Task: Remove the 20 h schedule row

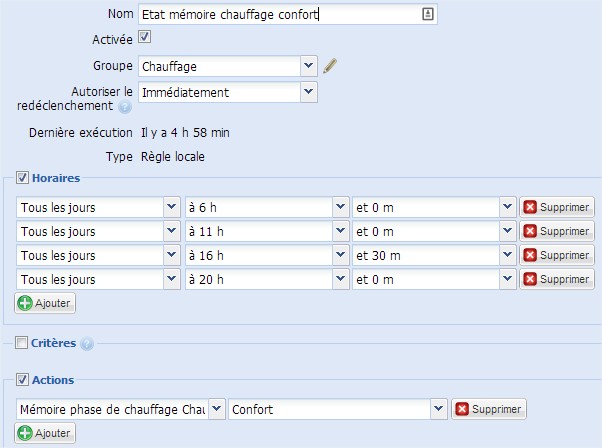Action: 557,279
